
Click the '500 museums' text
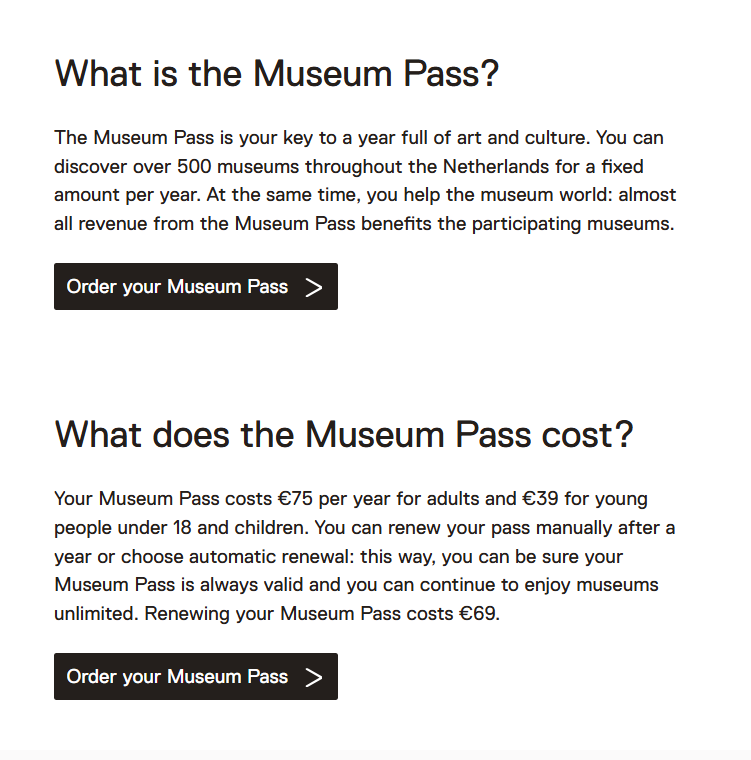tap(238, 166)
